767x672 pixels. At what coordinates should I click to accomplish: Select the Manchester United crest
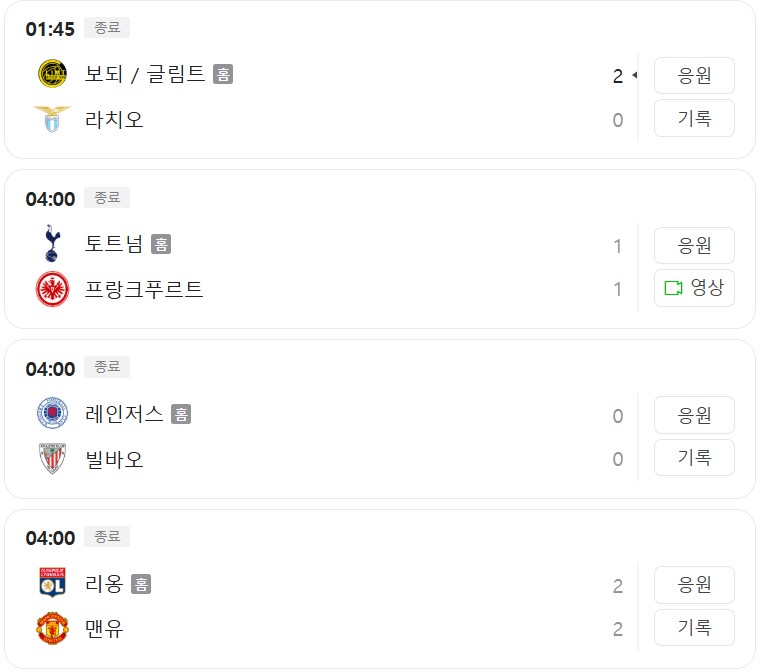point(52,628)
